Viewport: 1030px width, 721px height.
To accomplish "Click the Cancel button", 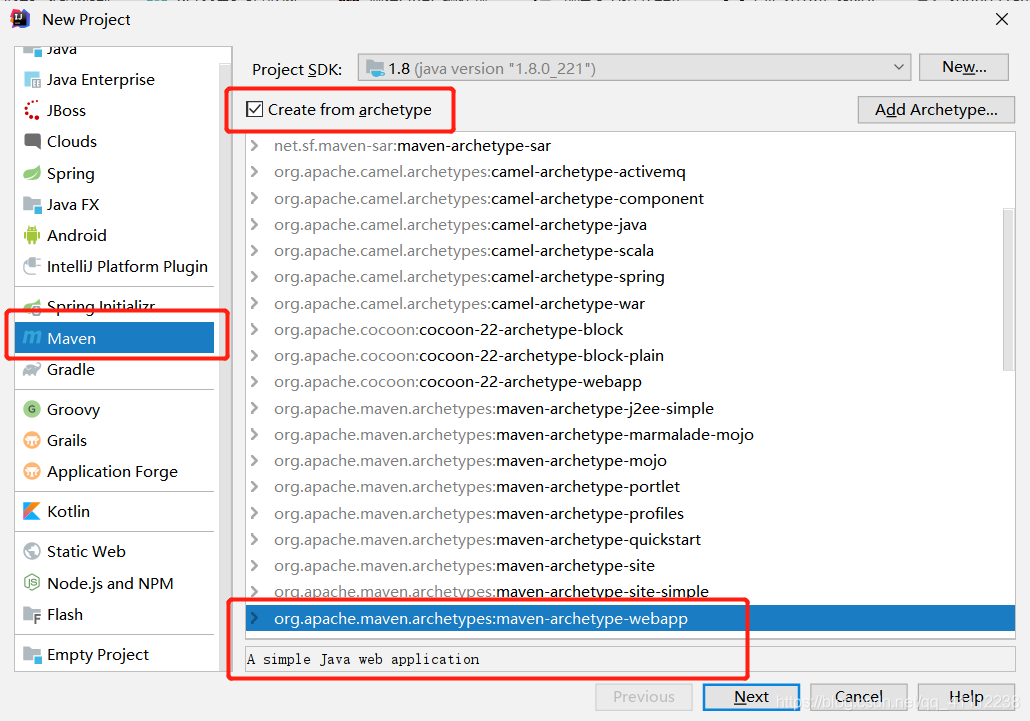I will pos(859,697).
